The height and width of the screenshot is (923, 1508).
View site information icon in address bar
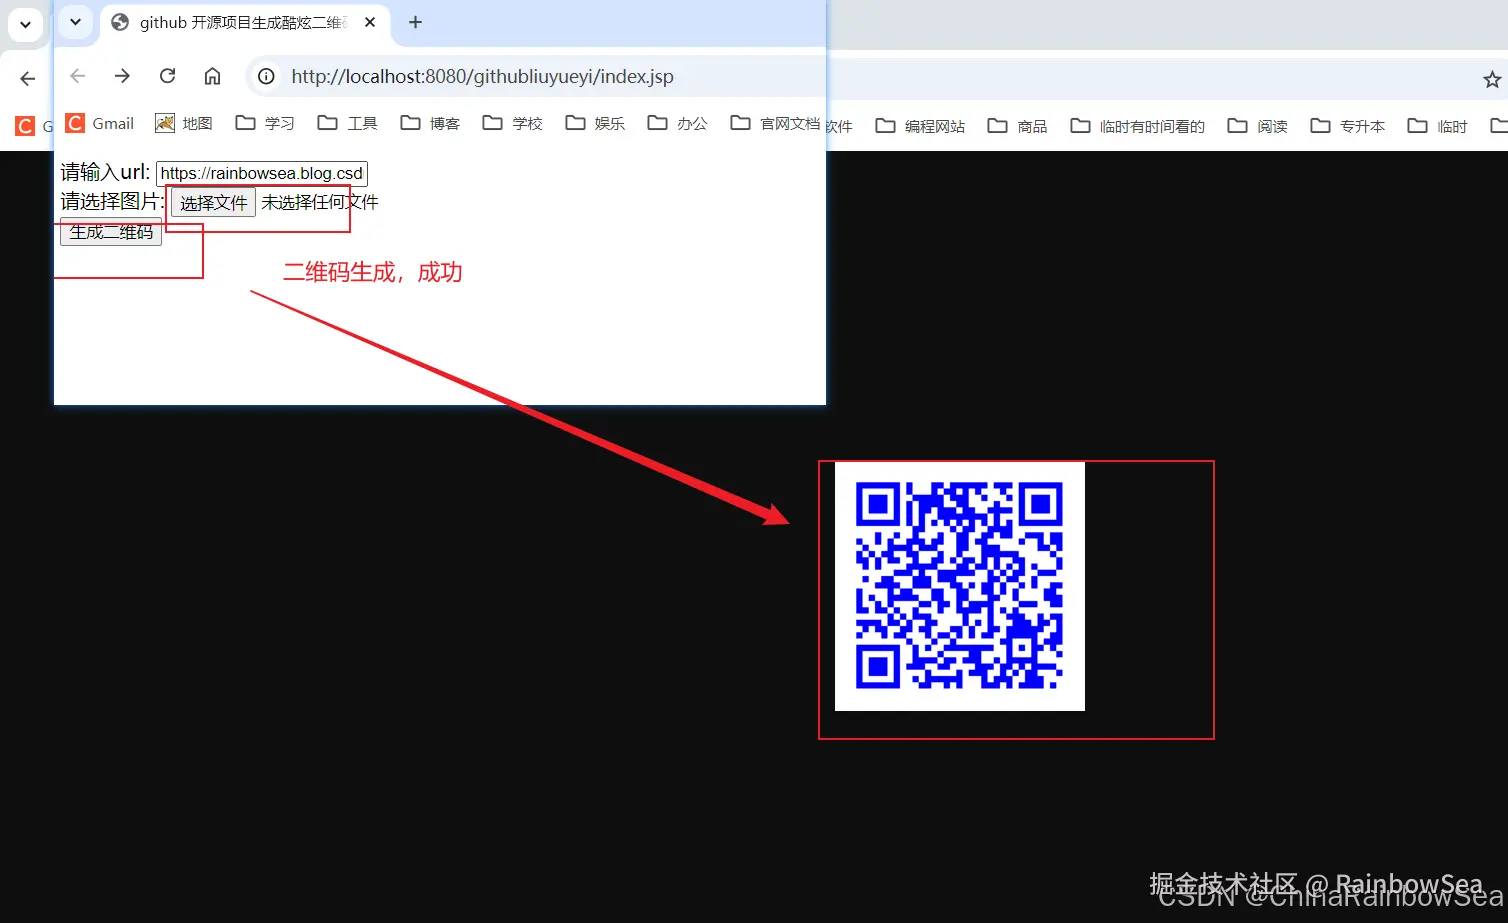[266, 77]
